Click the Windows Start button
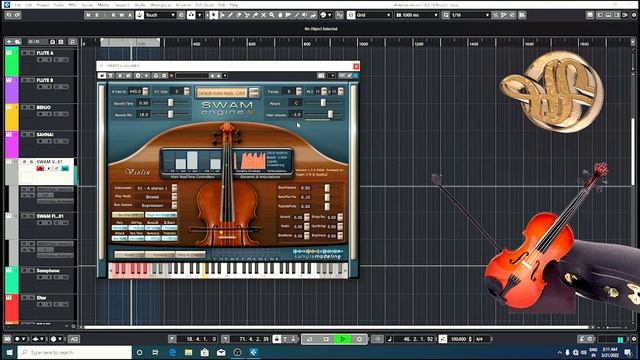Viewport: 640px width, 360px height. (9, 352)
